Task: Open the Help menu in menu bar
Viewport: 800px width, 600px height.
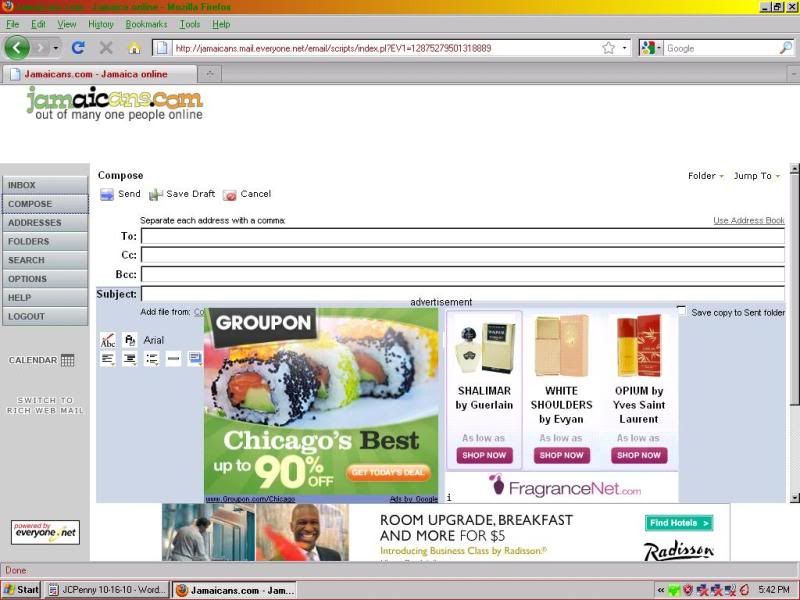Action: point(221,24)
